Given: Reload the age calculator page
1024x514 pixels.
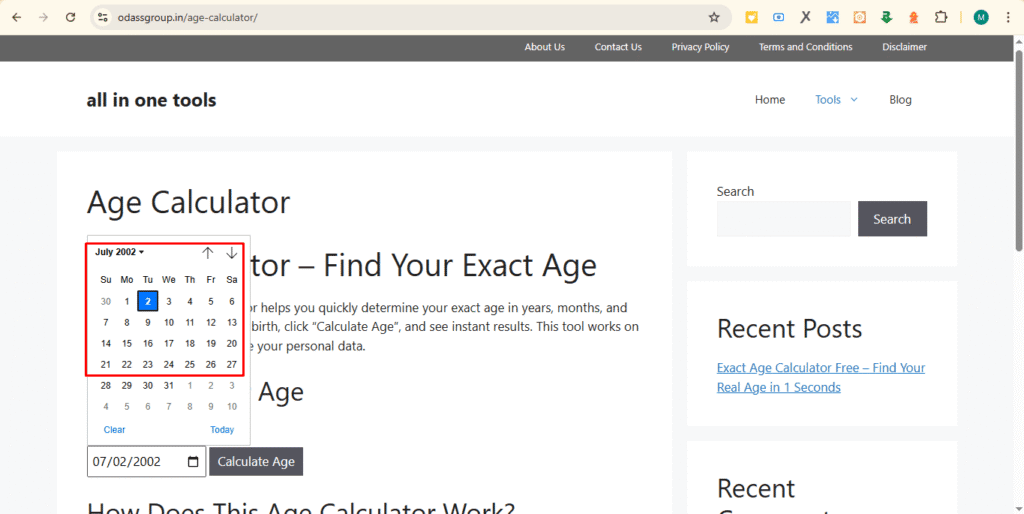Looking at the screenshot, I should [71, 18].
